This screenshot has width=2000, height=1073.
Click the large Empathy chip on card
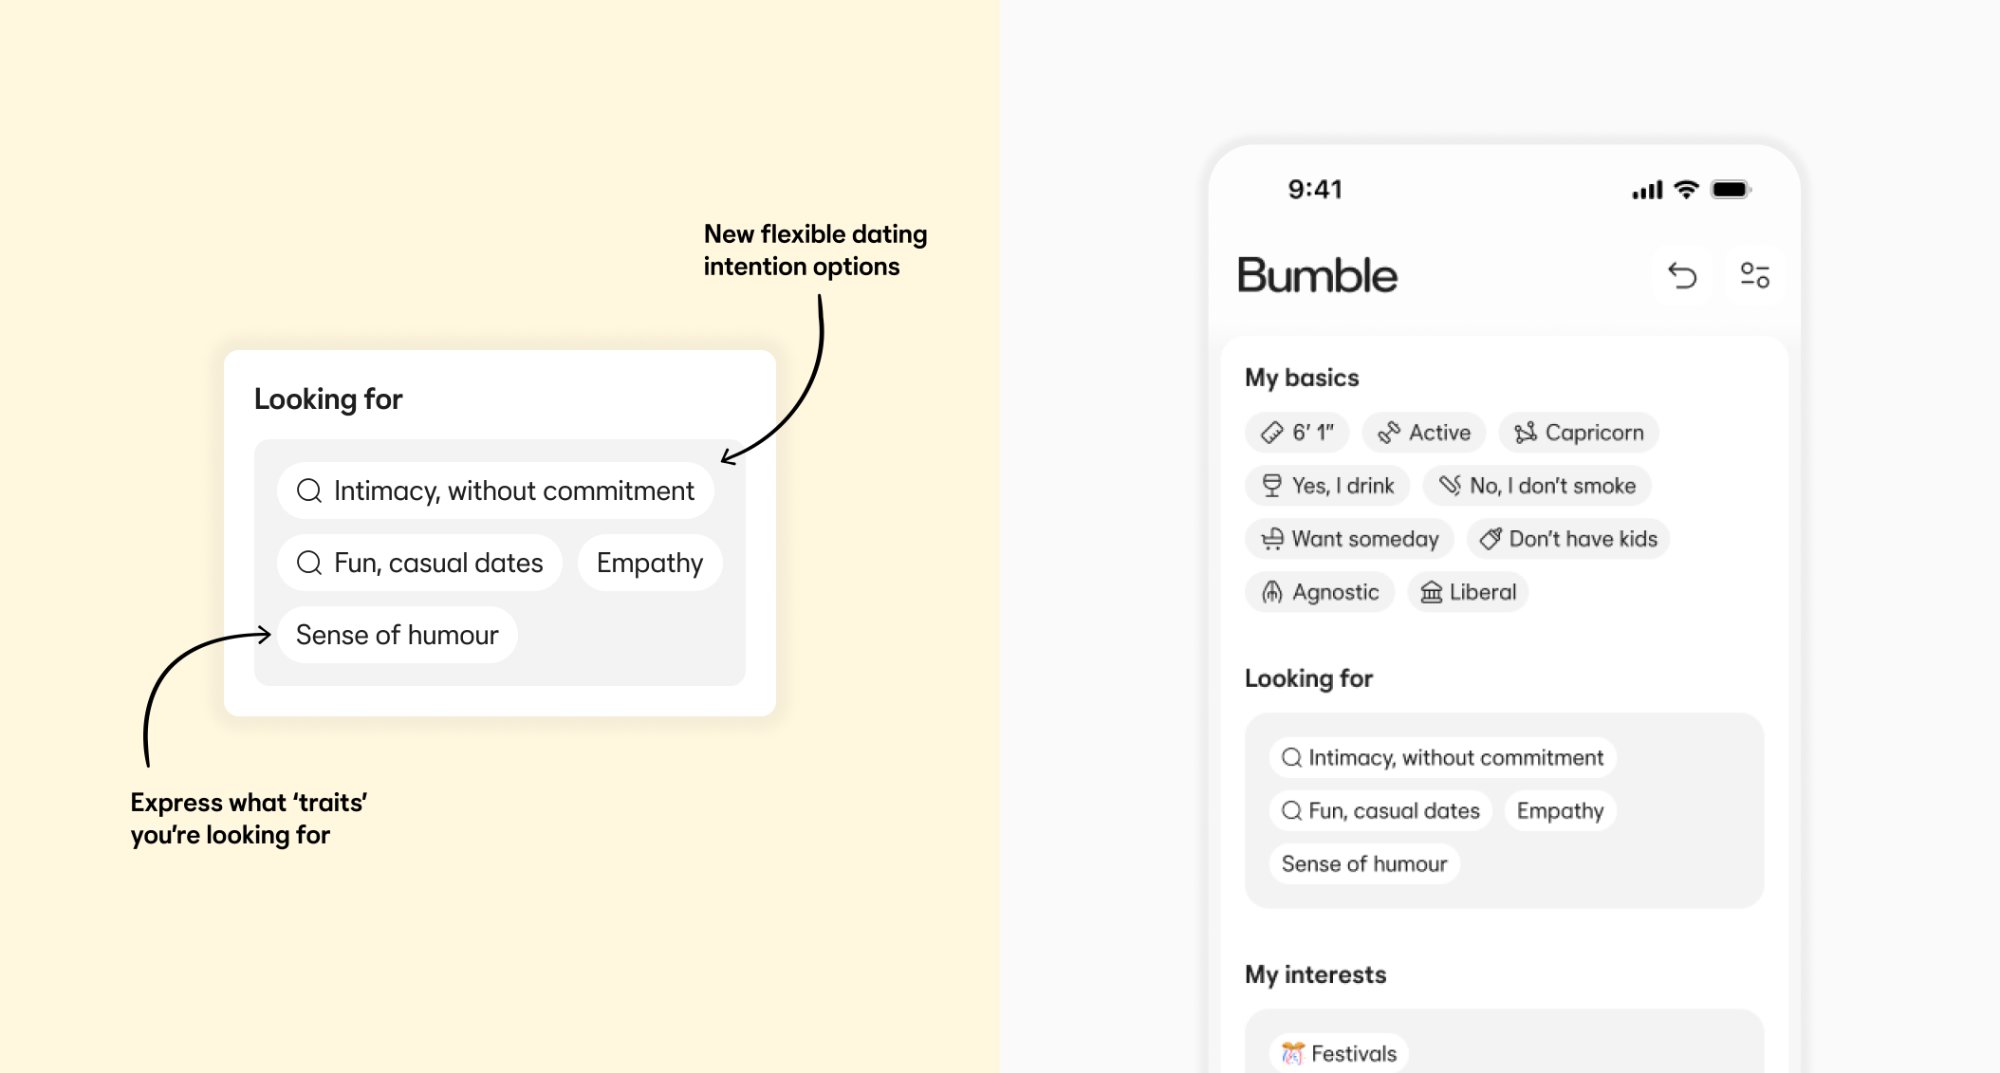pos(649,563)
